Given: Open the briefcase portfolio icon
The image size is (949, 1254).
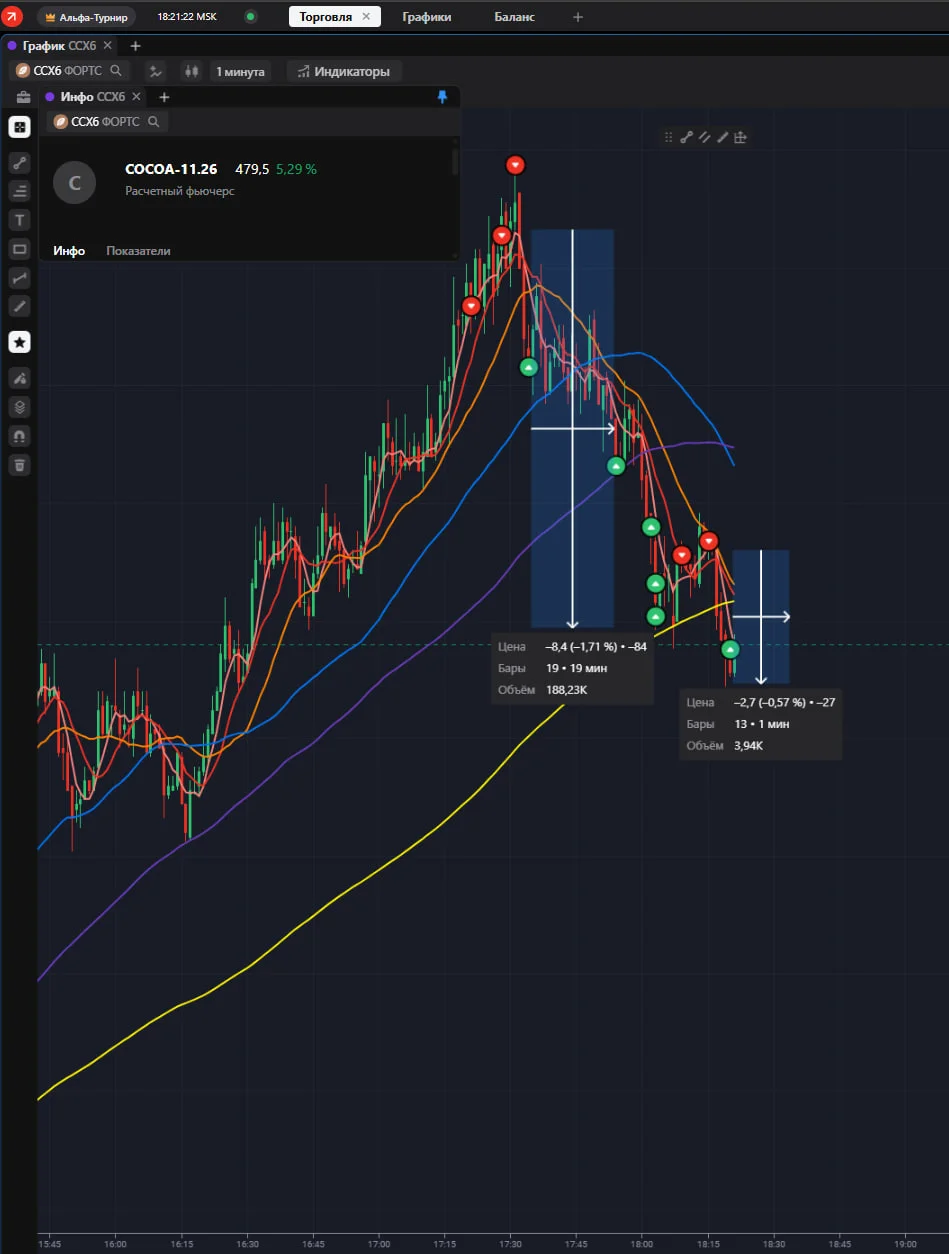Looking at the screenshot, I should coord(23,97).
